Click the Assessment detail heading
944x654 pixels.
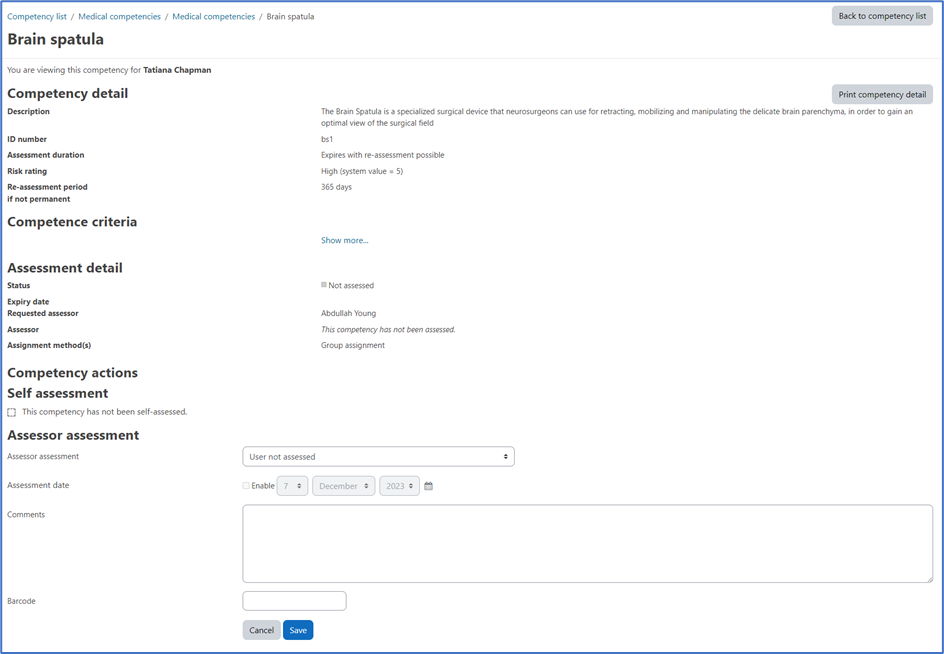point(65,268)
